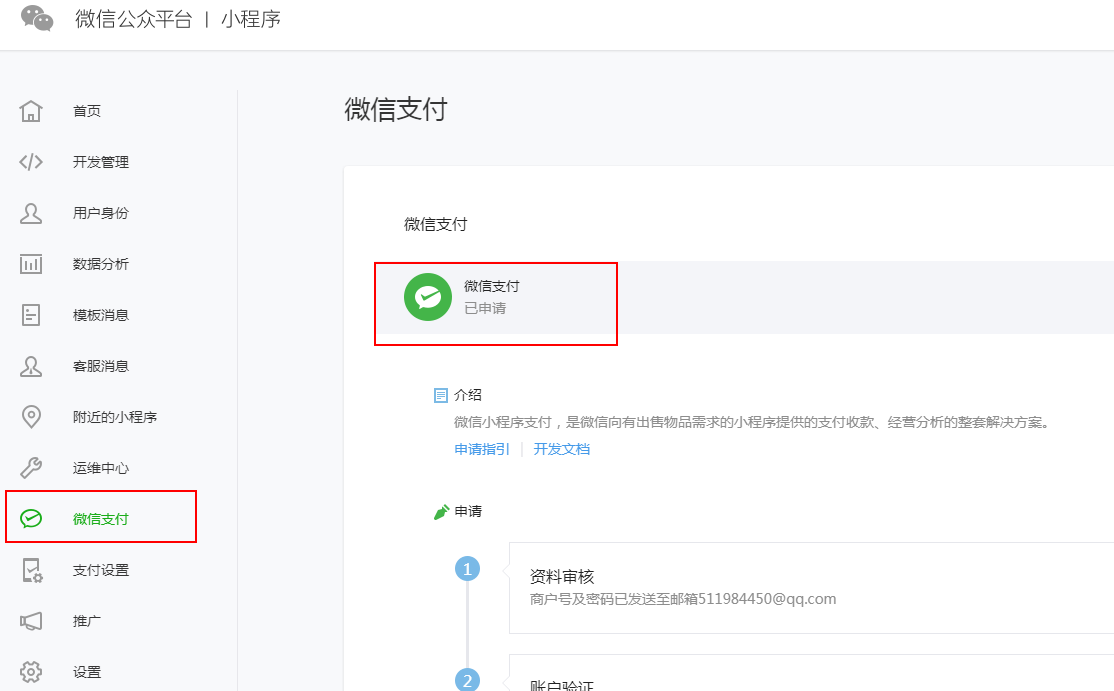Click step 2 circle marker
The height and width of the screenshot is (691, 1114).
coord(467,680)
